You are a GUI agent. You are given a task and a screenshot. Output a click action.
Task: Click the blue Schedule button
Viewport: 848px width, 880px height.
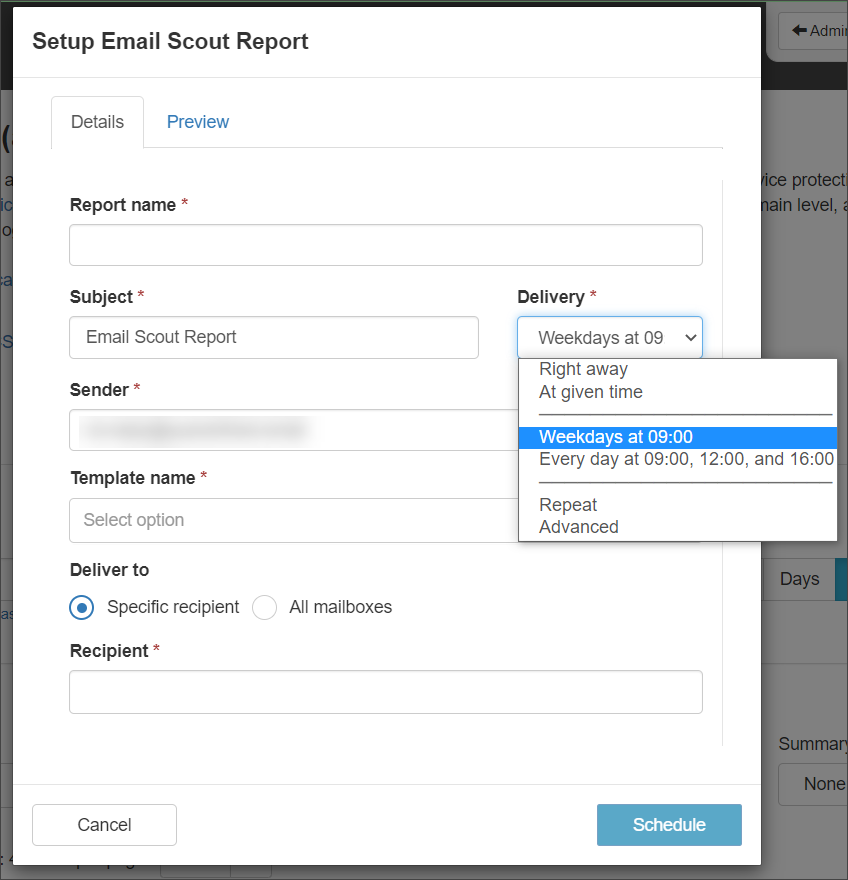[668, 825]
